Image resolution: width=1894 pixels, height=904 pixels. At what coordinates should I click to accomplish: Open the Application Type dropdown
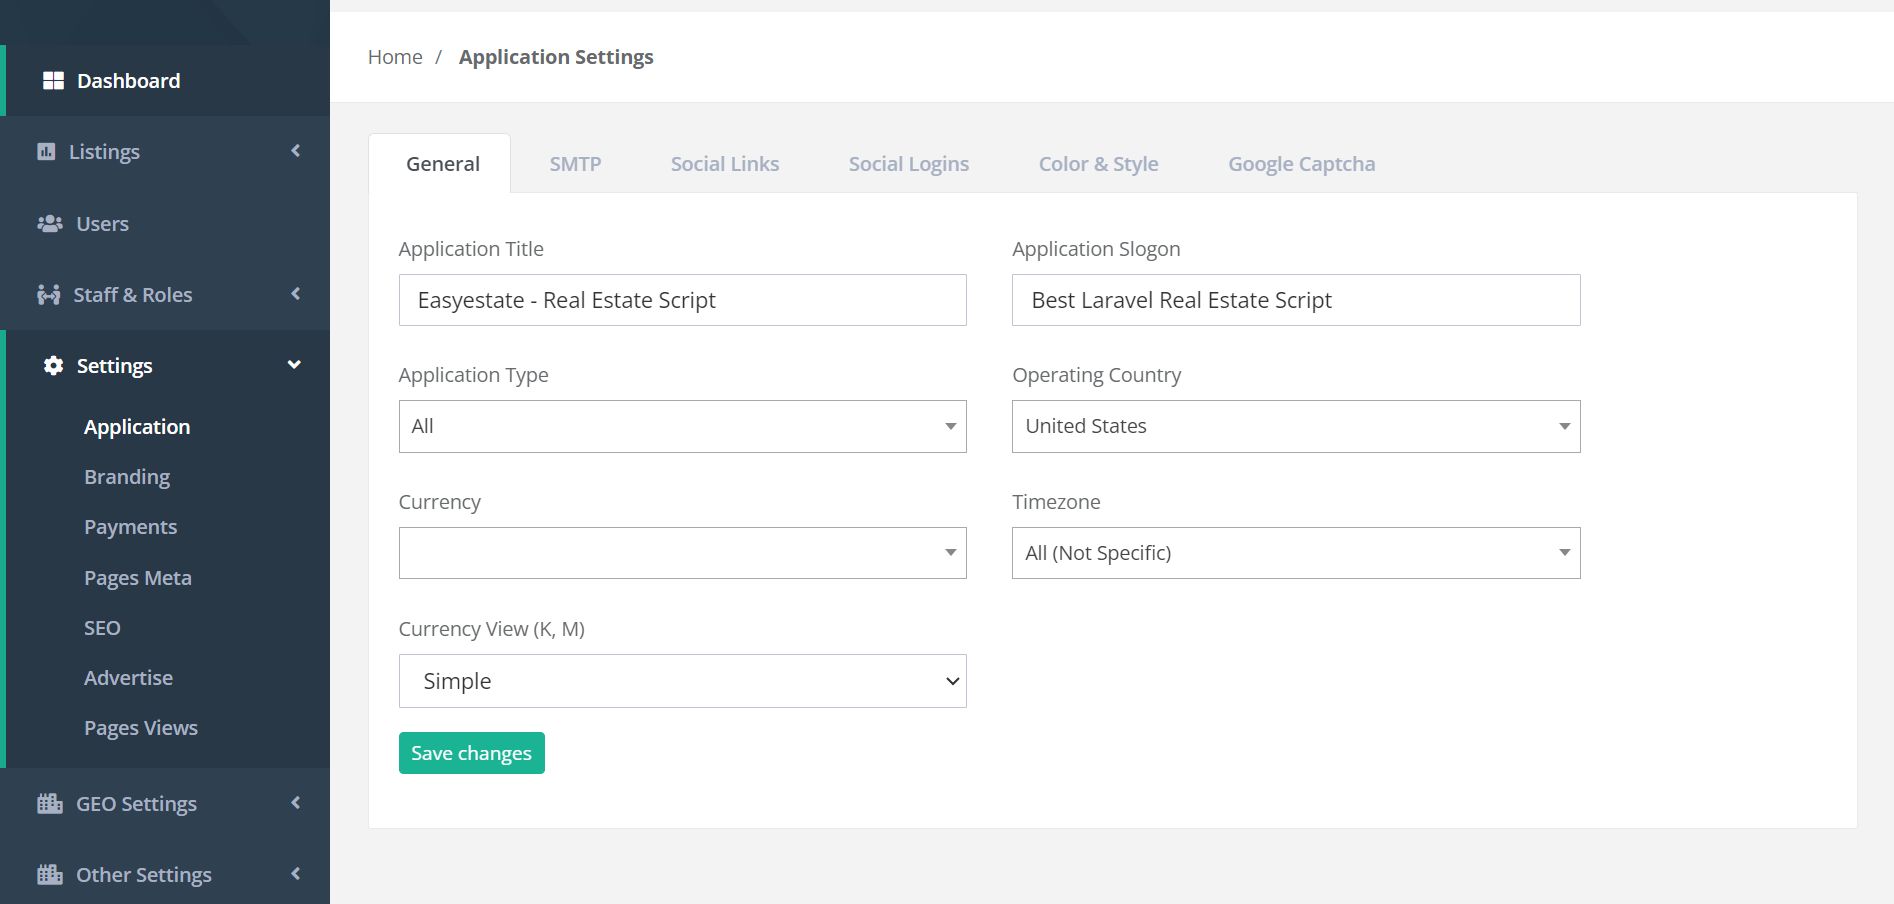coord(682,426)
